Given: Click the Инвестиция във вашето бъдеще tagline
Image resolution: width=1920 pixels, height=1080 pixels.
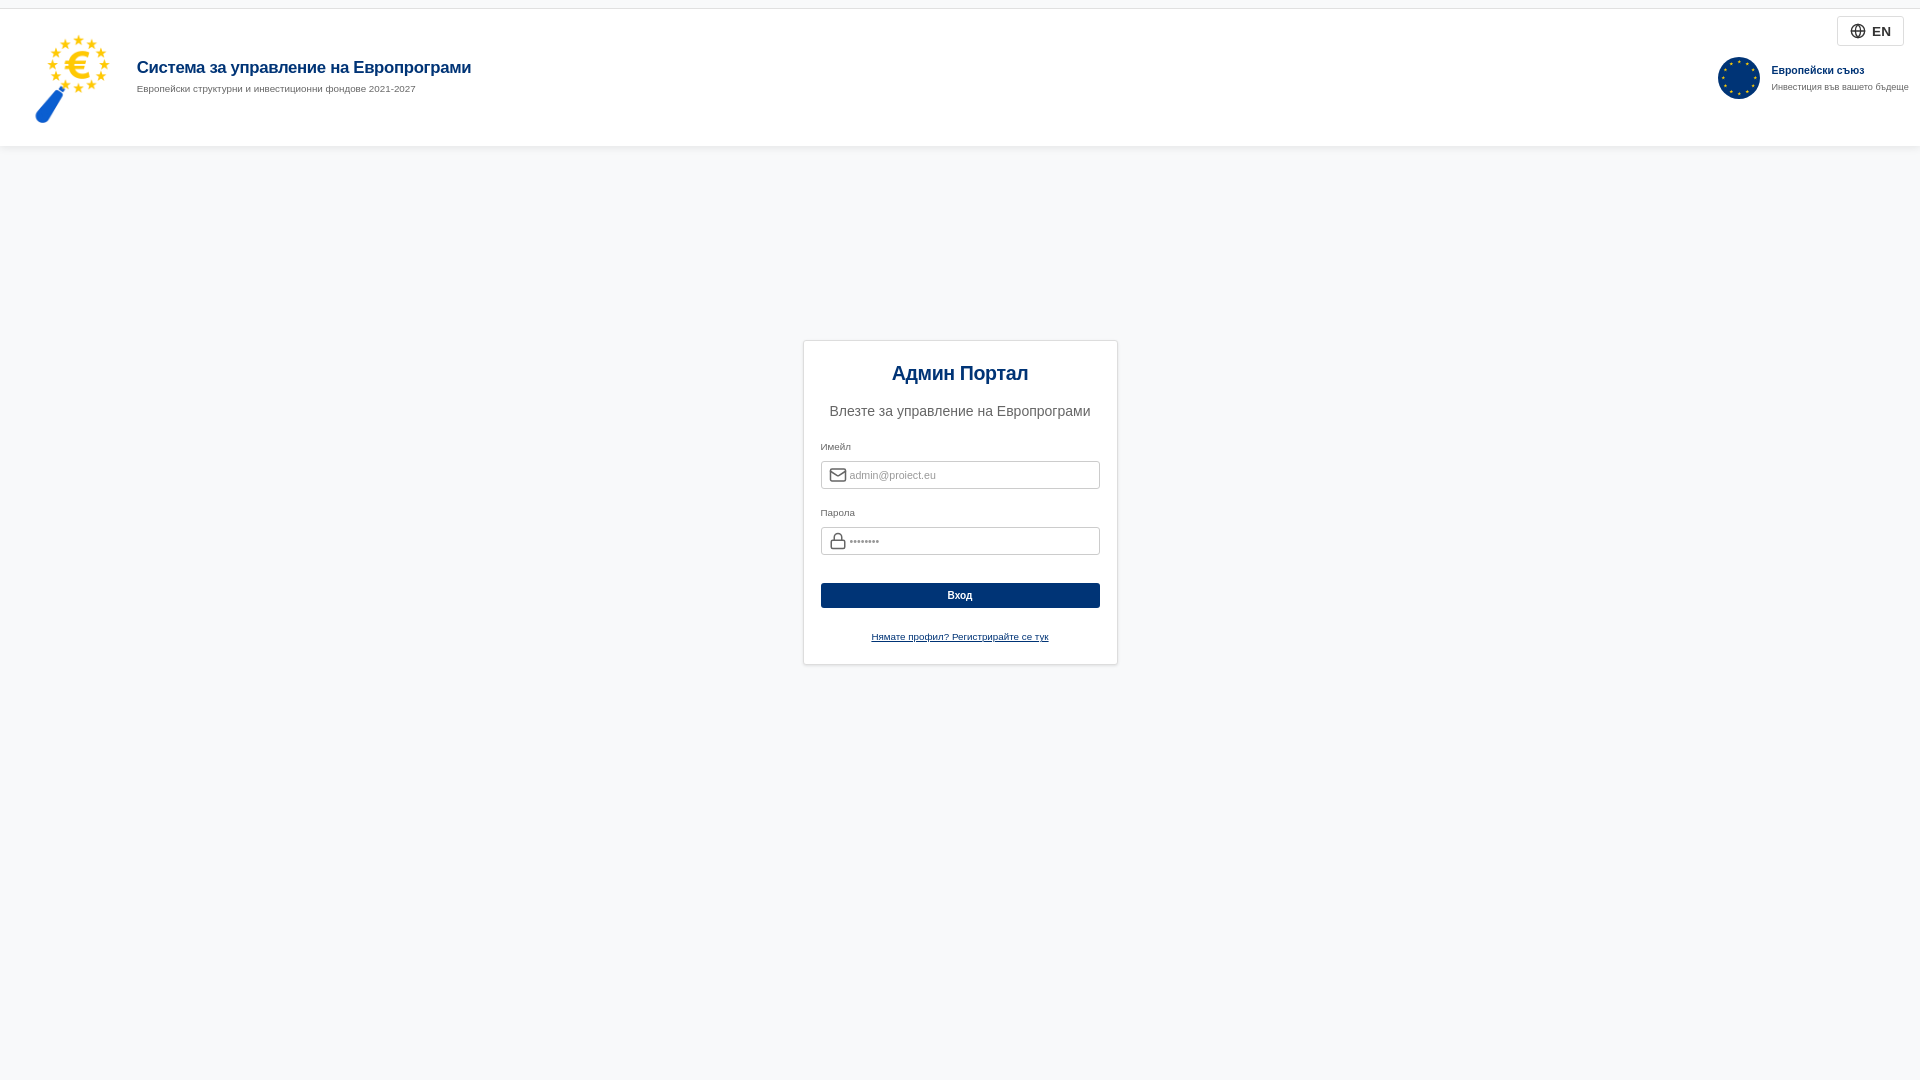Looking at the screenshot, I should click(x=1840, y=87).
